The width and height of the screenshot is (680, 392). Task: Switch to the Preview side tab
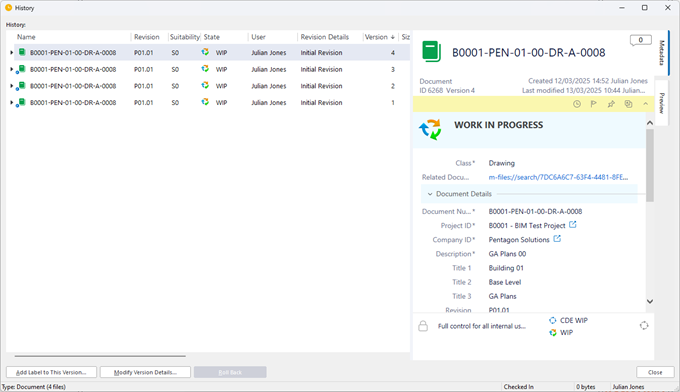coord(662,103)
